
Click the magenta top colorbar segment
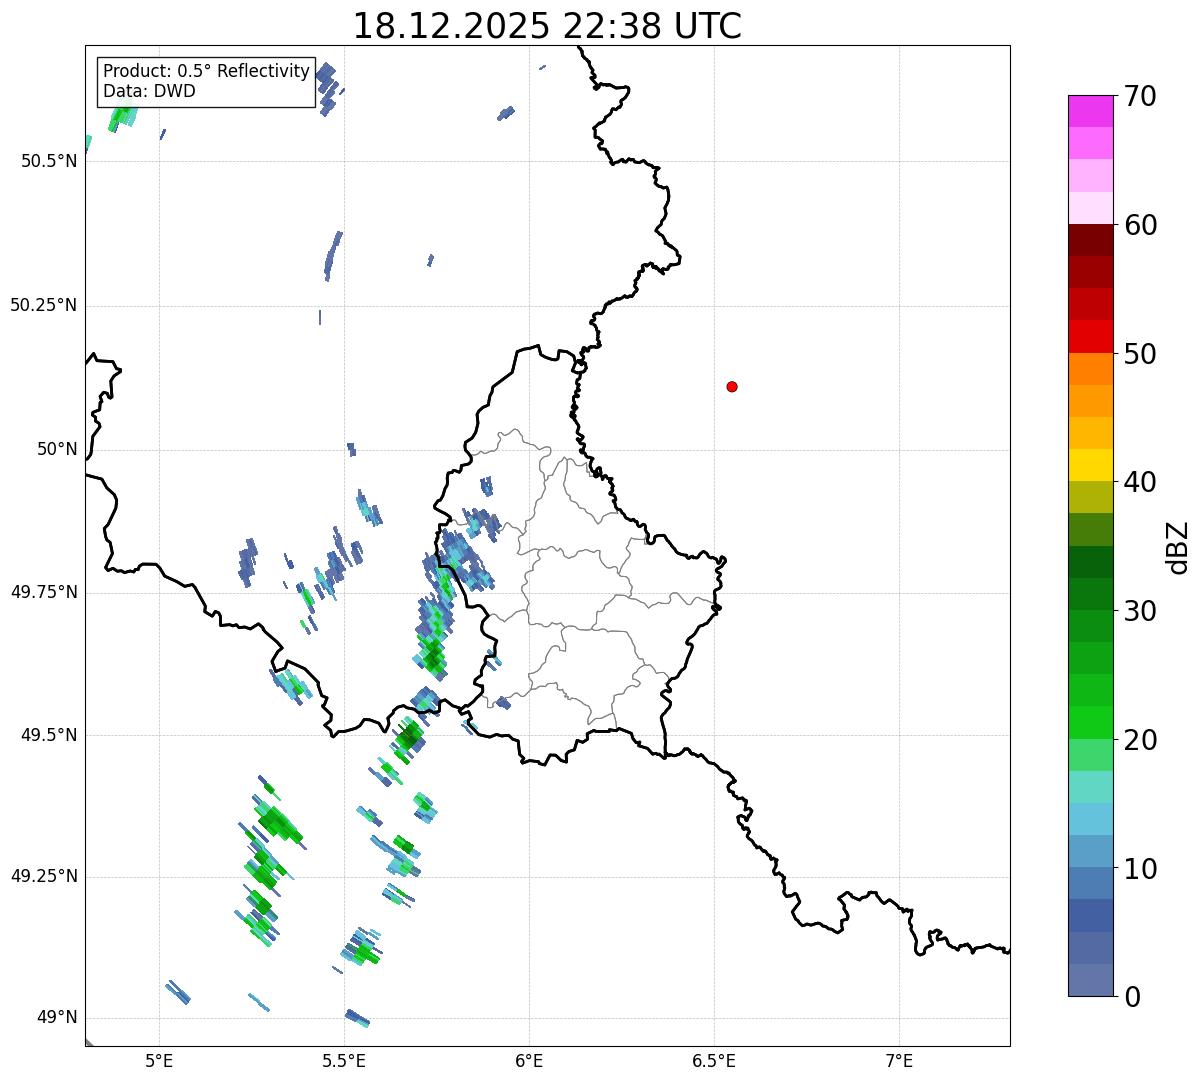pos(1089,111)
